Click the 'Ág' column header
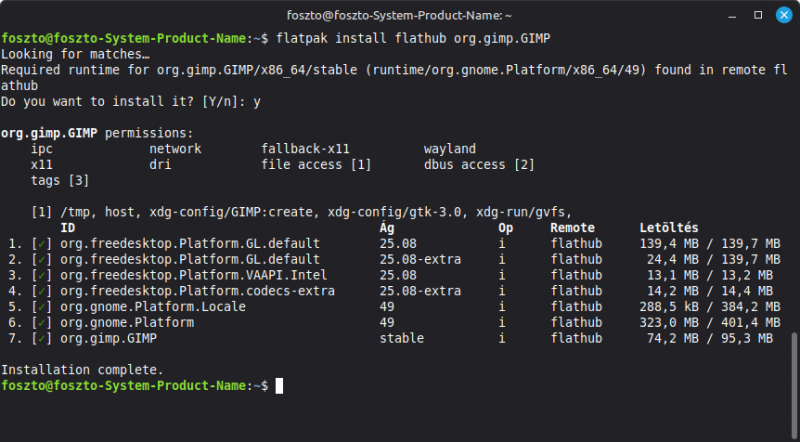Viewport: 800px width, 442px height. pos(387,227)
